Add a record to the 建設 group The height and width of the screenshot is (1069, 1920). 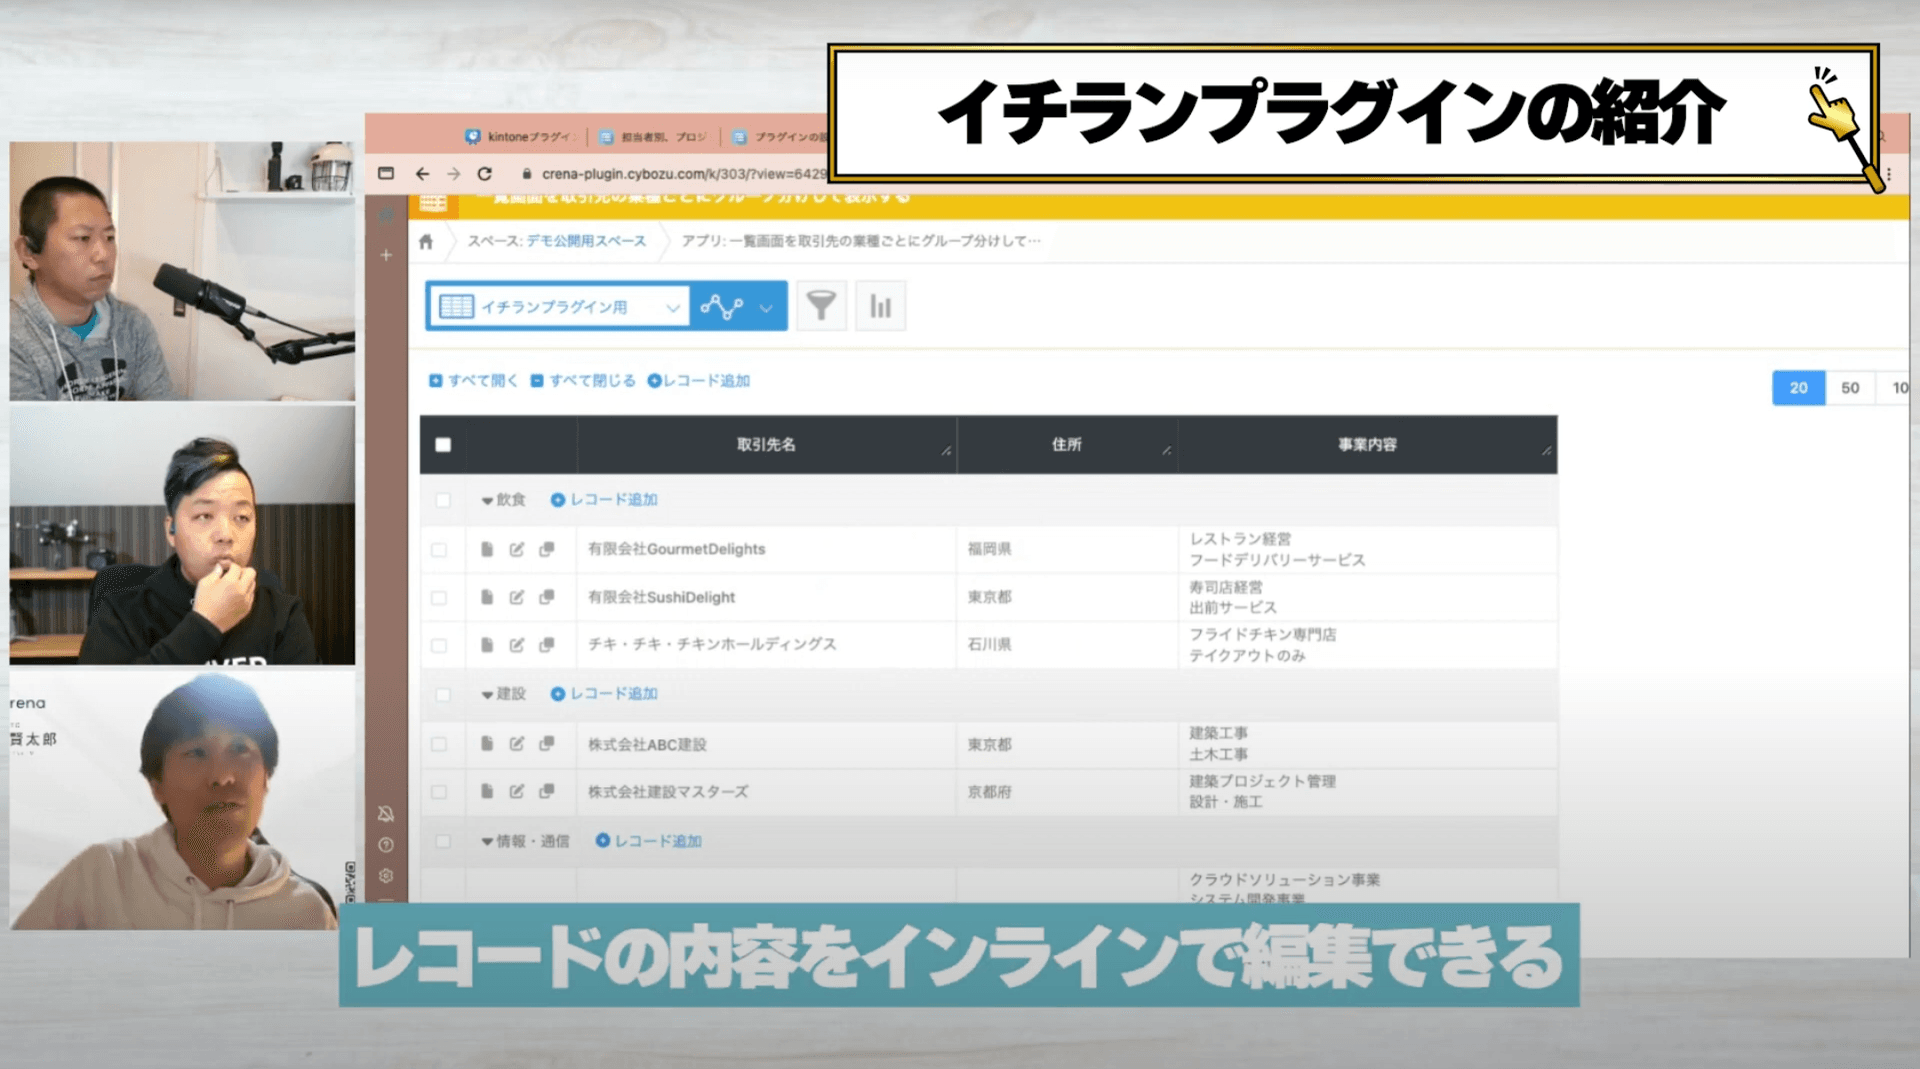(x=604, y=694)
